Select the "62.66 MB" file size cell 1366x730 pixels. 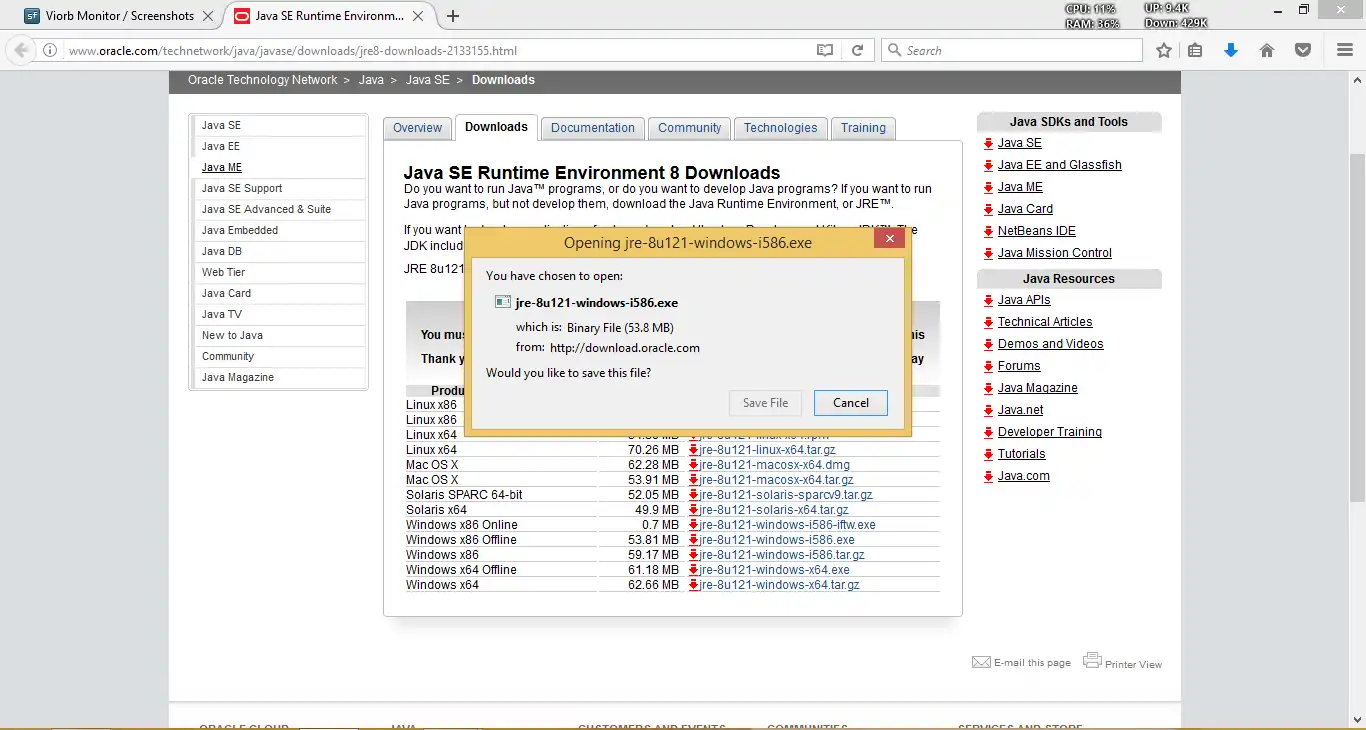[653, 585]
